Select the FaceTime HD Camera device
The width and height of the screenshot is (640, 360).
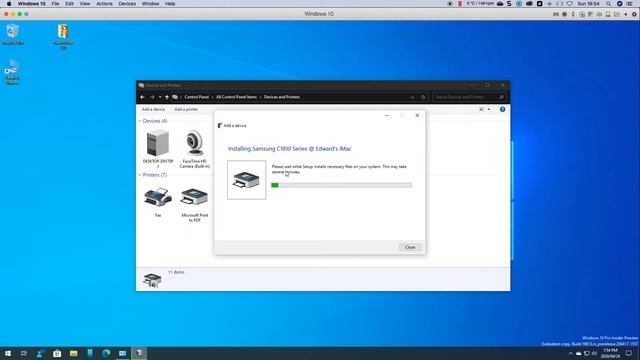click(195, 143)
